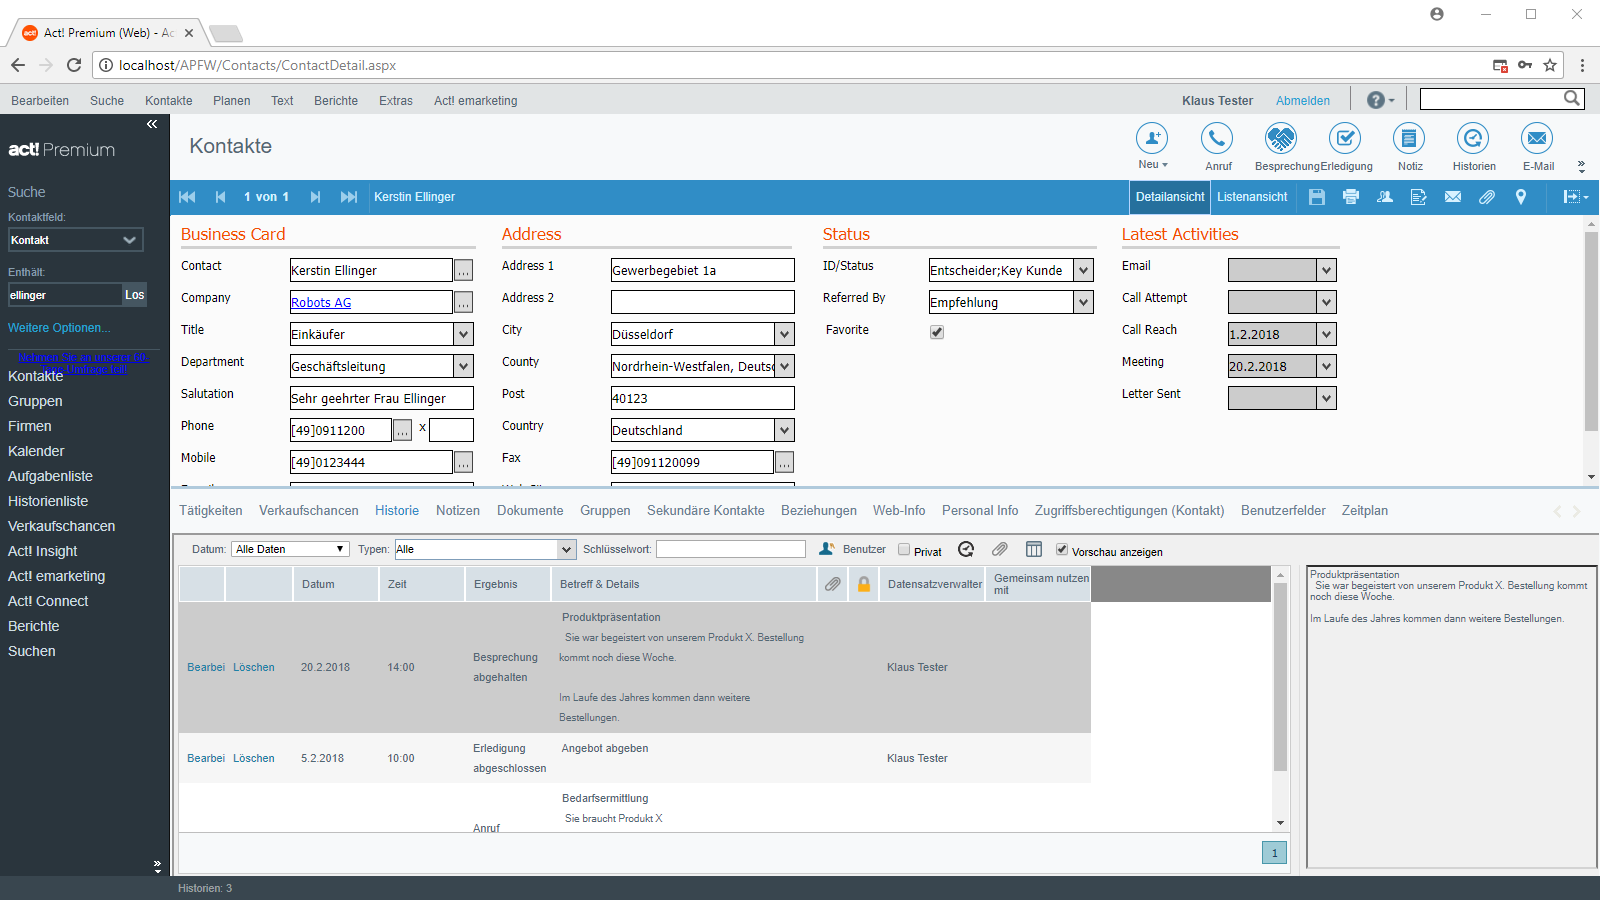Click the map pin location icon
Screen dimensions: 1600x900
(1521, 197)
